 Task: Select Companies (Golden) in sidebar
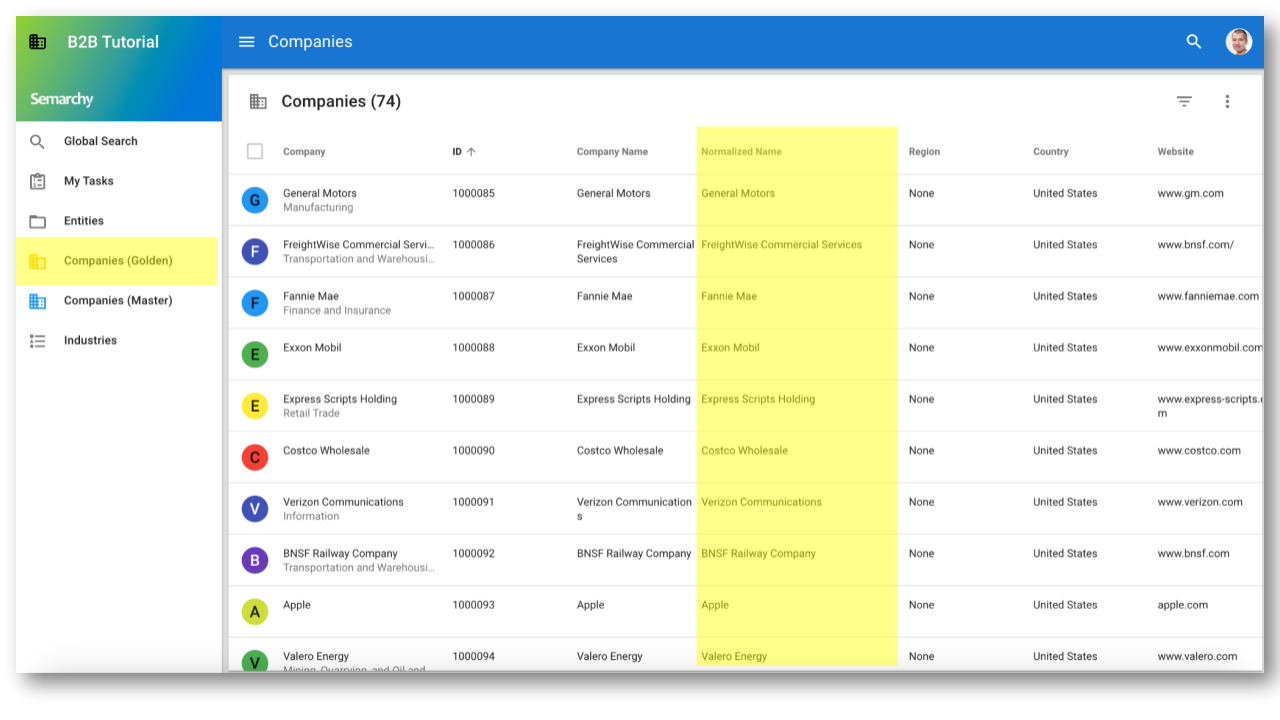tap(119, 261)
